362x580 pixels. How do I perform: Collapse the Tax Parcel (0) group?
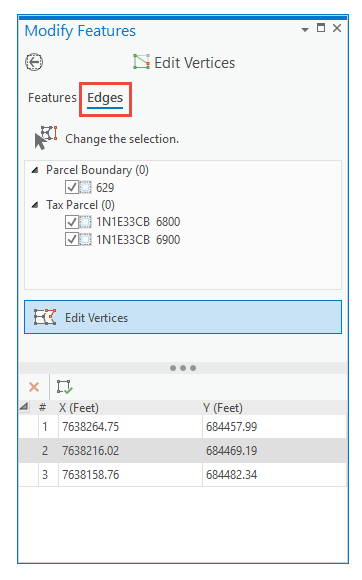(35, 205)
